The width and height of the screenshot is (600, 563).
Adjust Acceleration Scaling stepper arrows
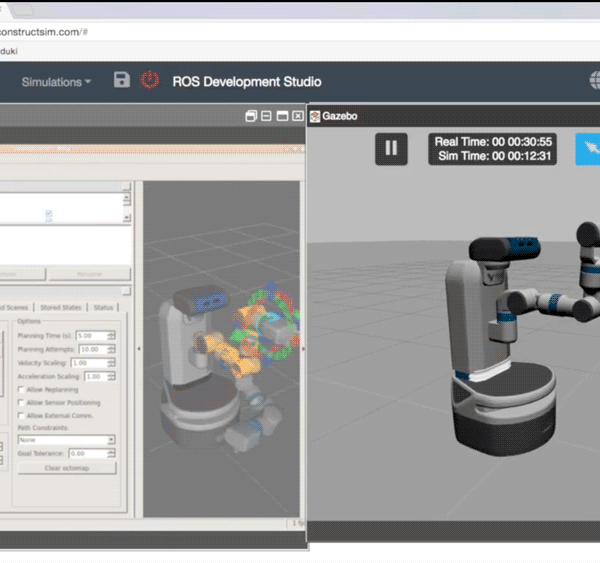pos(111,377)
